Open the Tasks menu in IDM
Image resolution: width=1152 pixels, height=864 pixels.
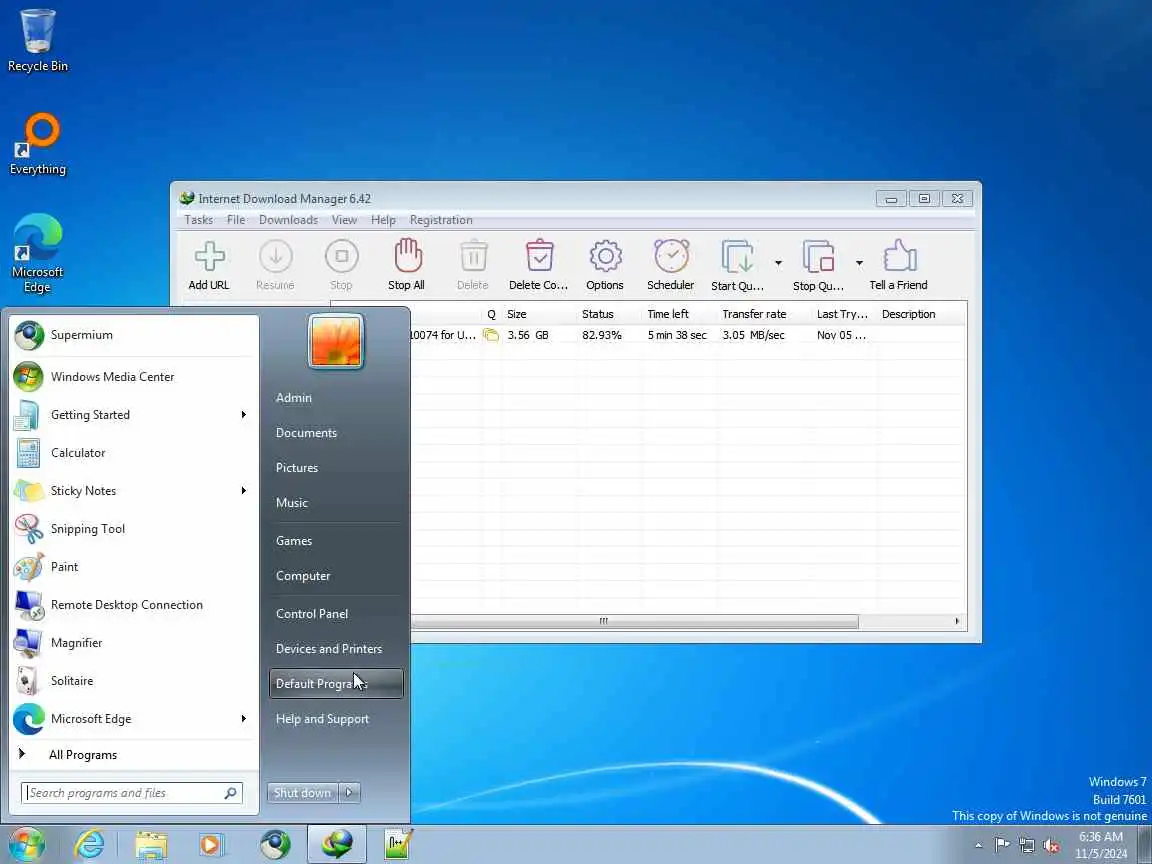pyautogui.click(x=198, y=220)
